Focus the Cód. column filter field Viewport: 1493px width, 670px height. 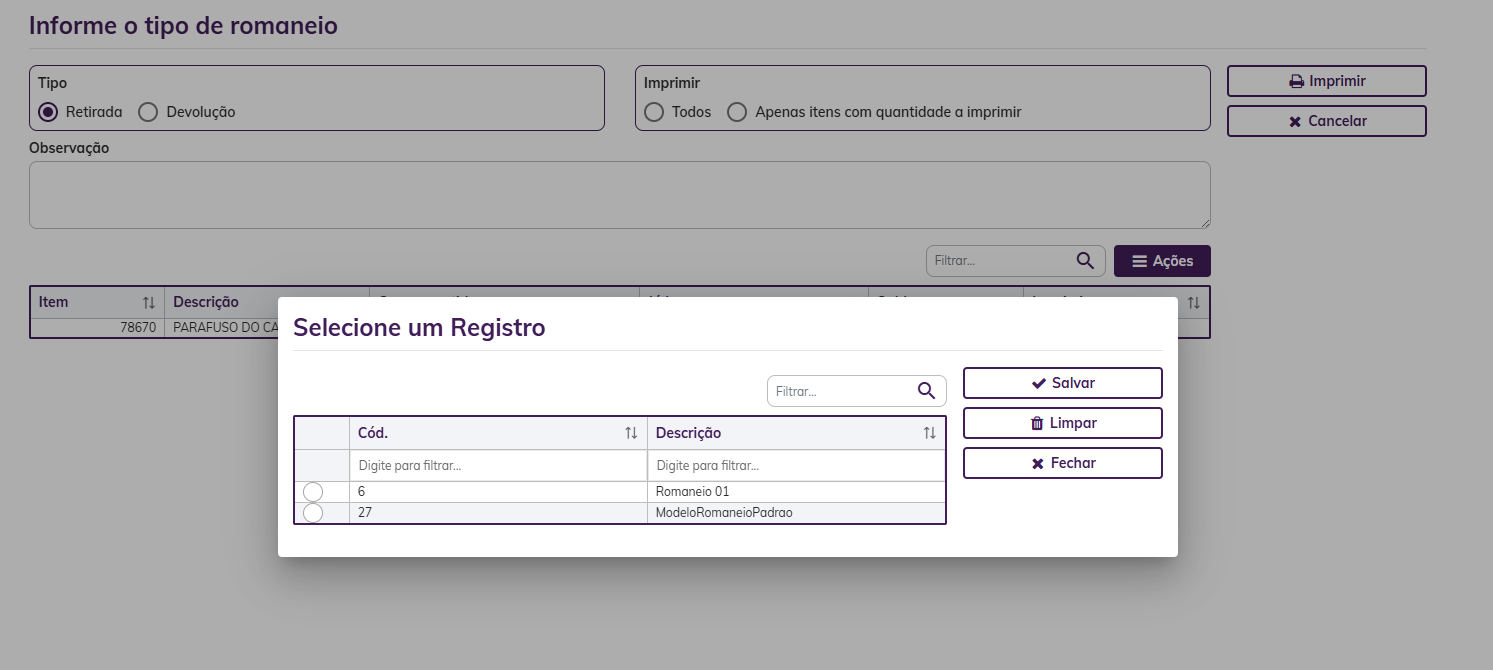pos(498,466)
